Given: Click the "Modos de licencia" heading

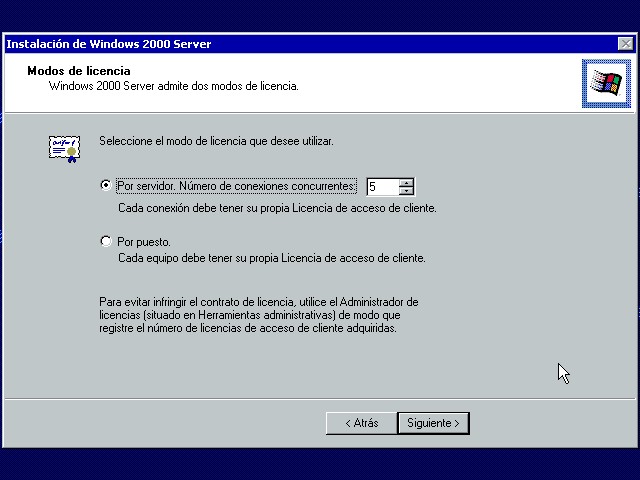Looking at the screenshot, I should point(79,71).
